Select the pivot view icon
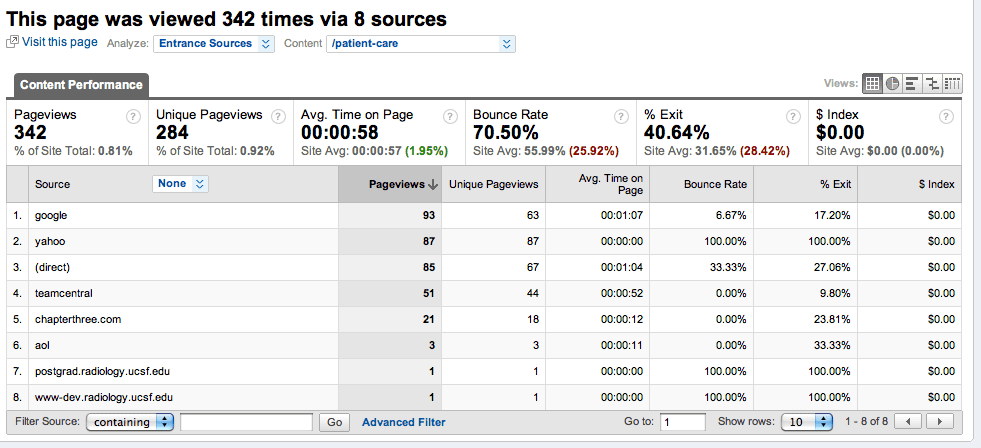This screenshot has height=448, width=981. [x=952, y=83]
